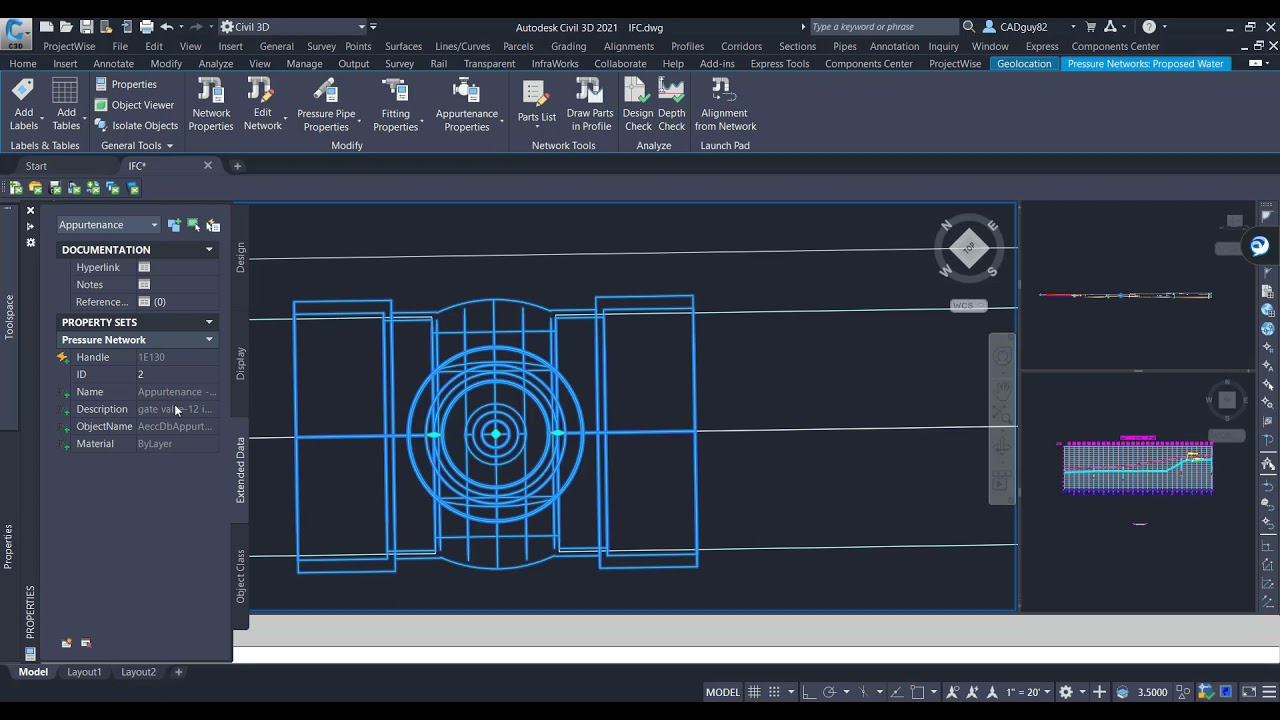This screenshot has height=720, width=1280.
Task: Open the Pipes menu
Action: coord(844,46)
